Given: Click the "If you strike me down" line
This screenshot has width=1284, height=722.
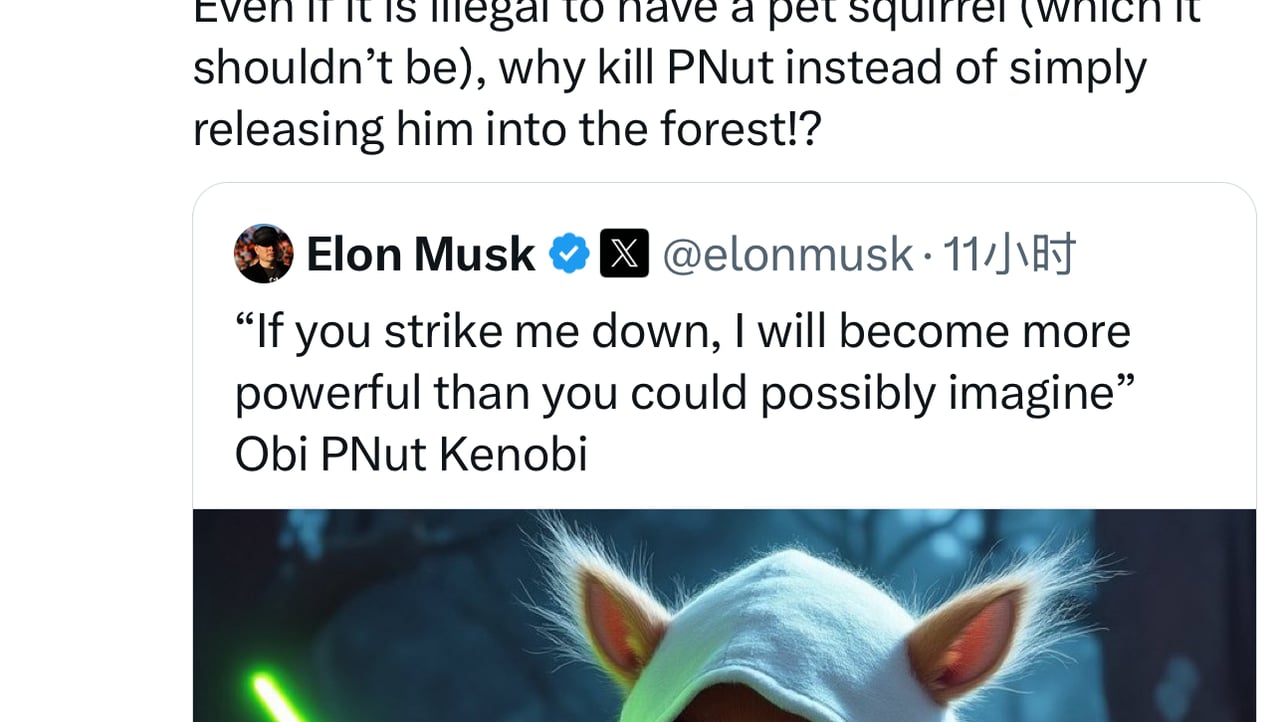Looking at the screenshot, I should coord(682,332).
